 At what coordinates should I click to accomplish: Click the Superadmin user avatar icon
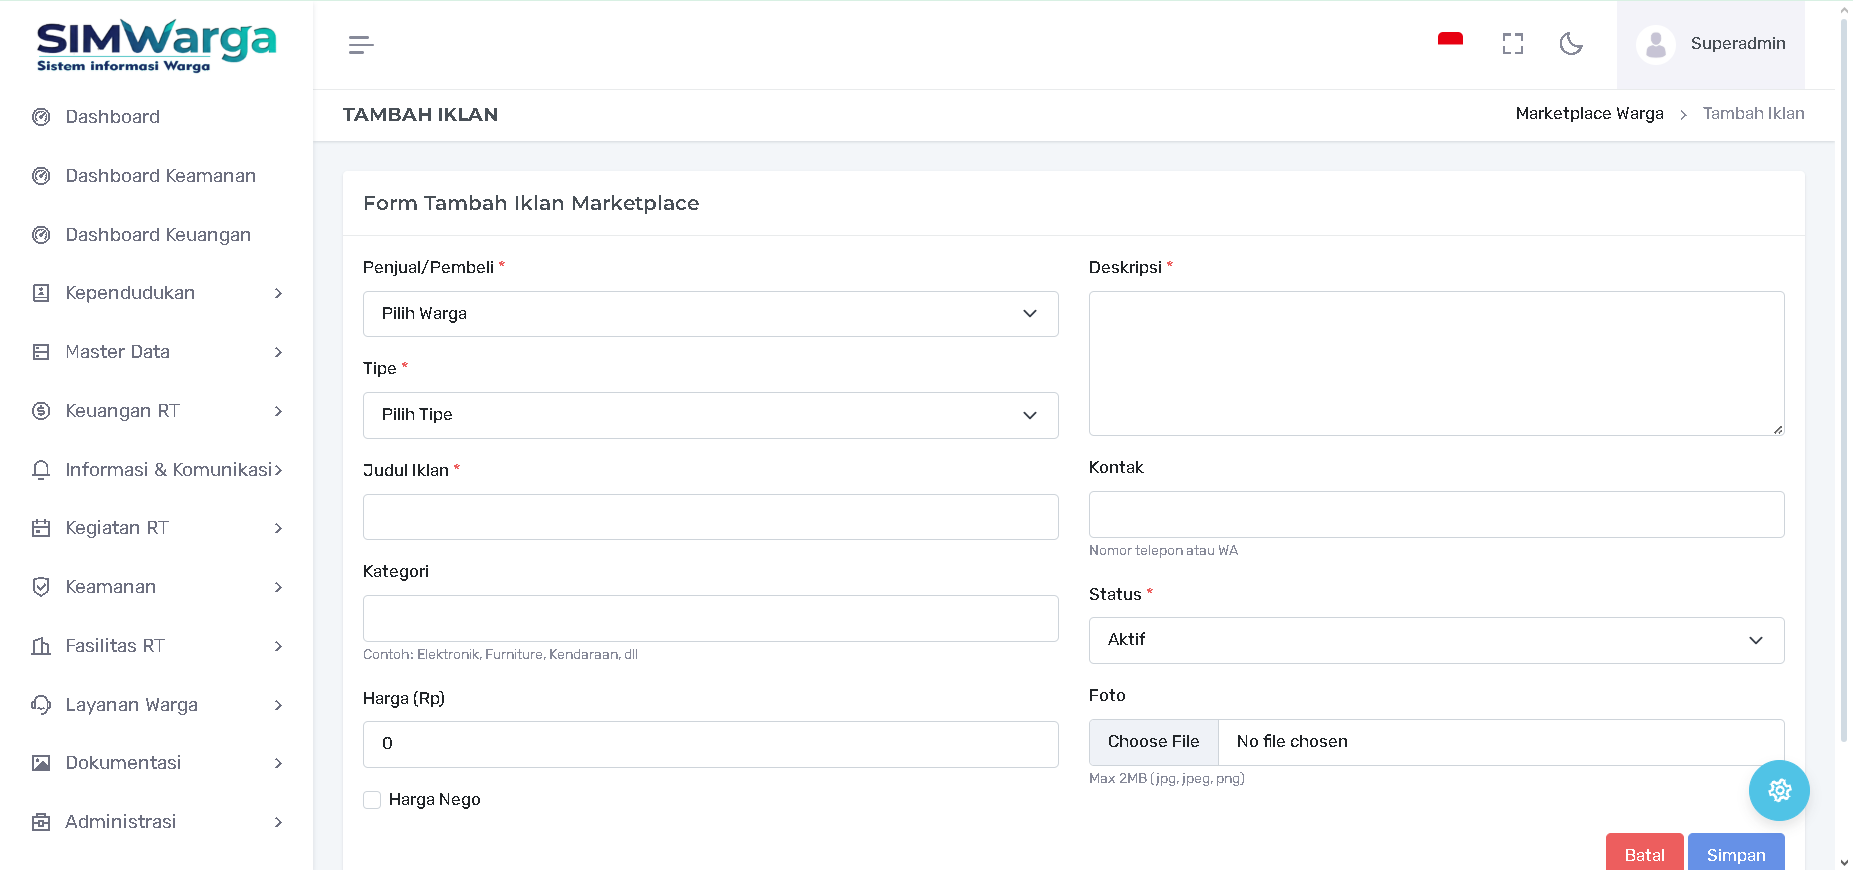tap(1655, 45)
